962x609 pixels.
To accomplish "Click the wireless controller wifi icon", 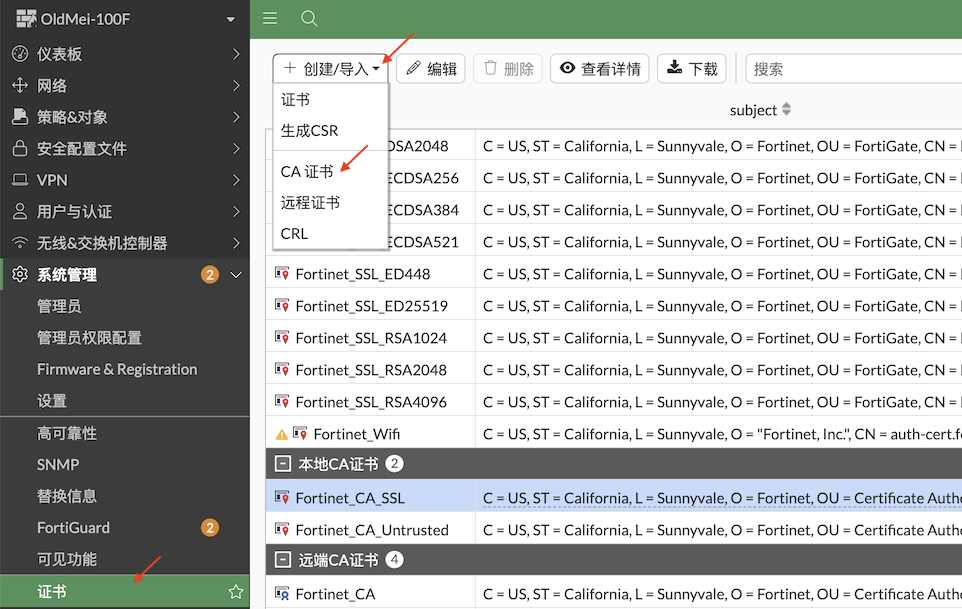I will point(20,243).
